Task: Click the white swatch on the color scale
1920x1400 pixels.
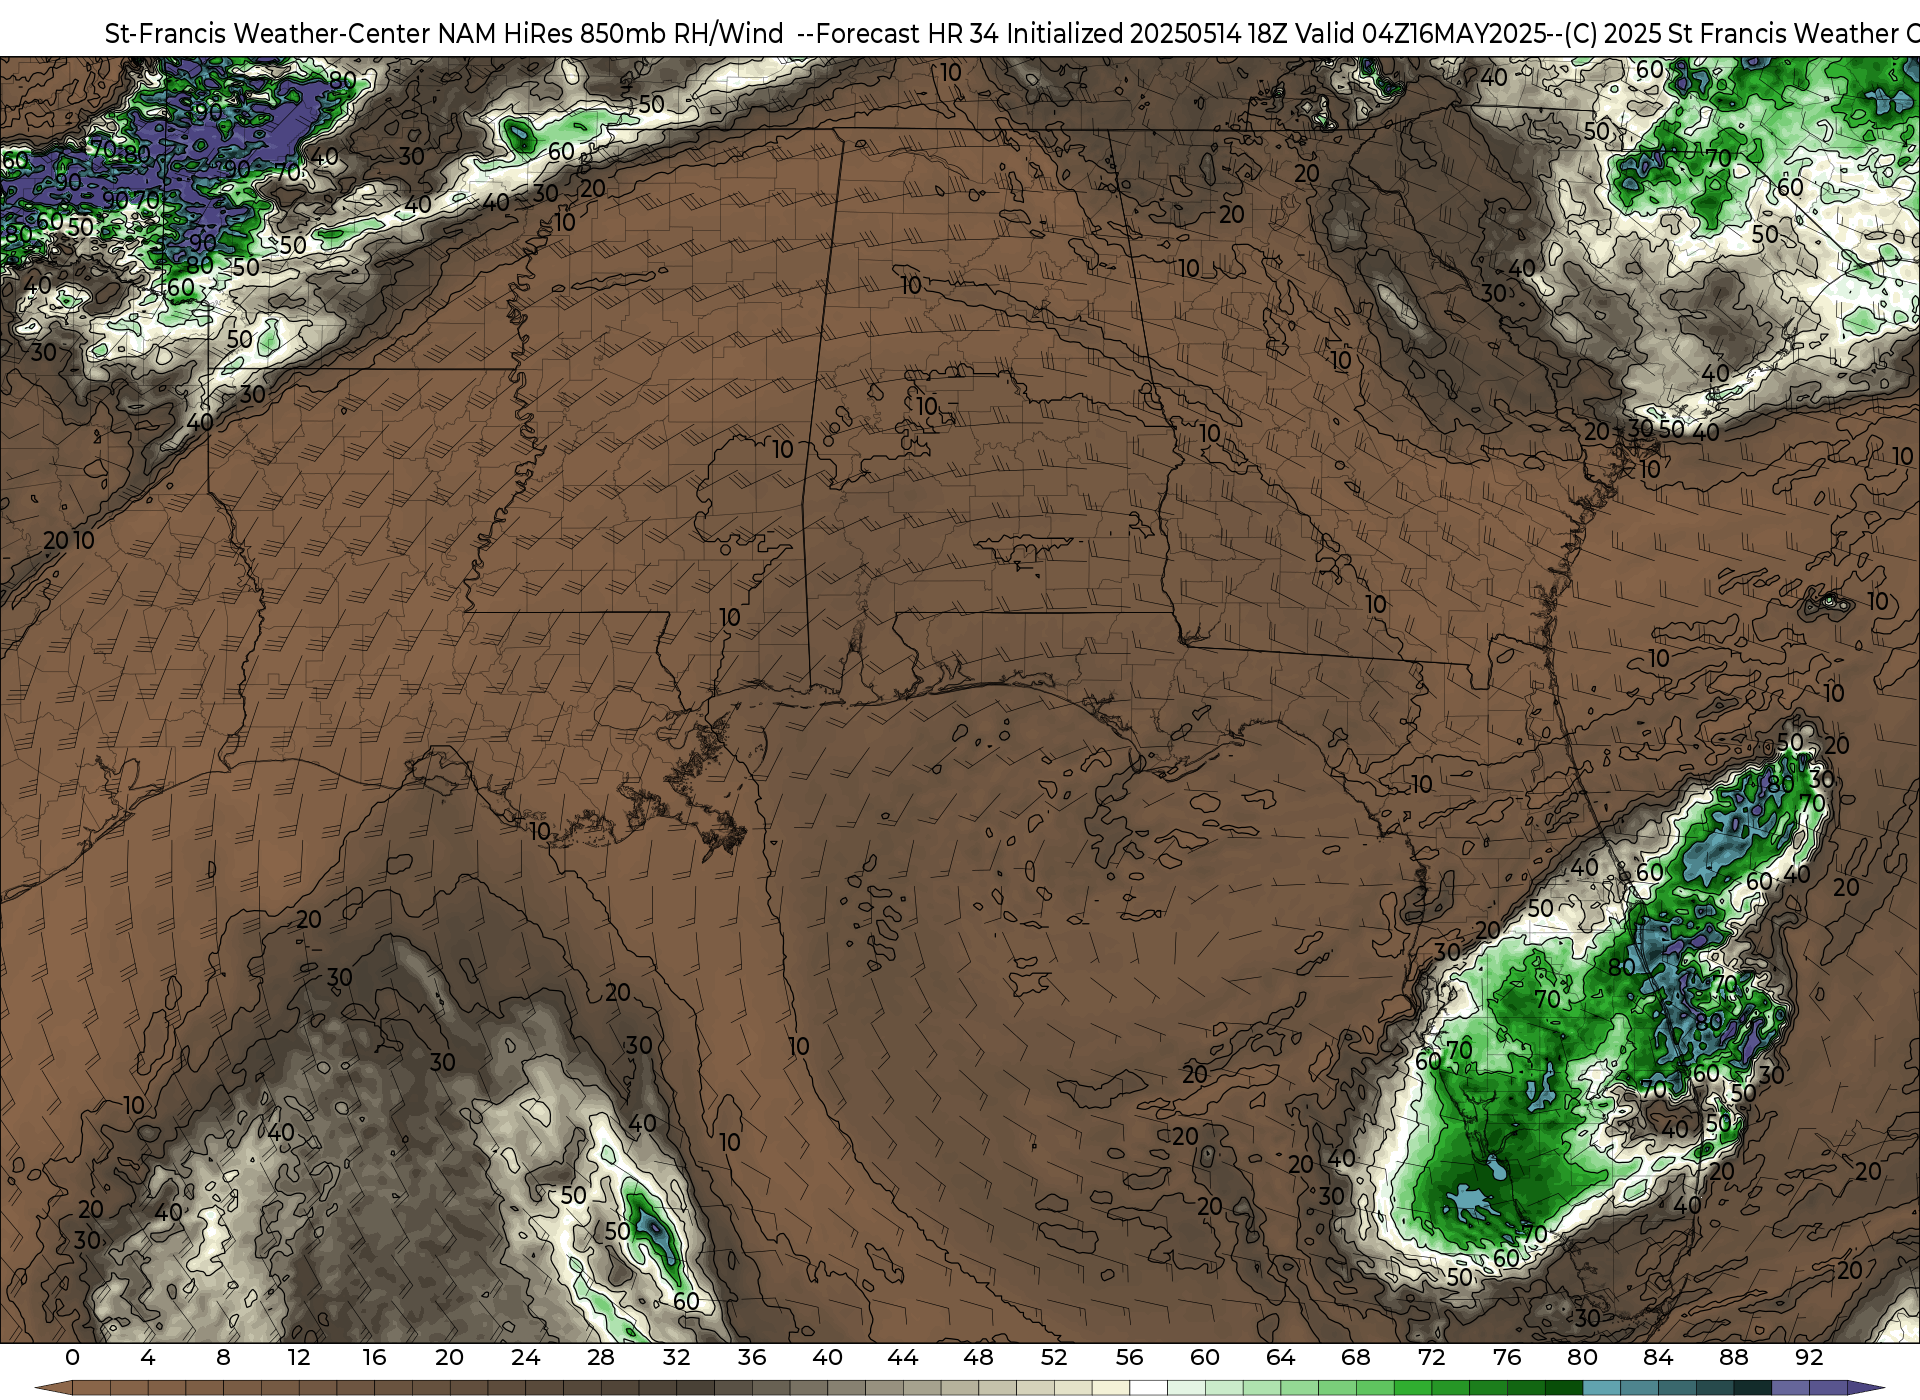Action: (1148, 1388)
